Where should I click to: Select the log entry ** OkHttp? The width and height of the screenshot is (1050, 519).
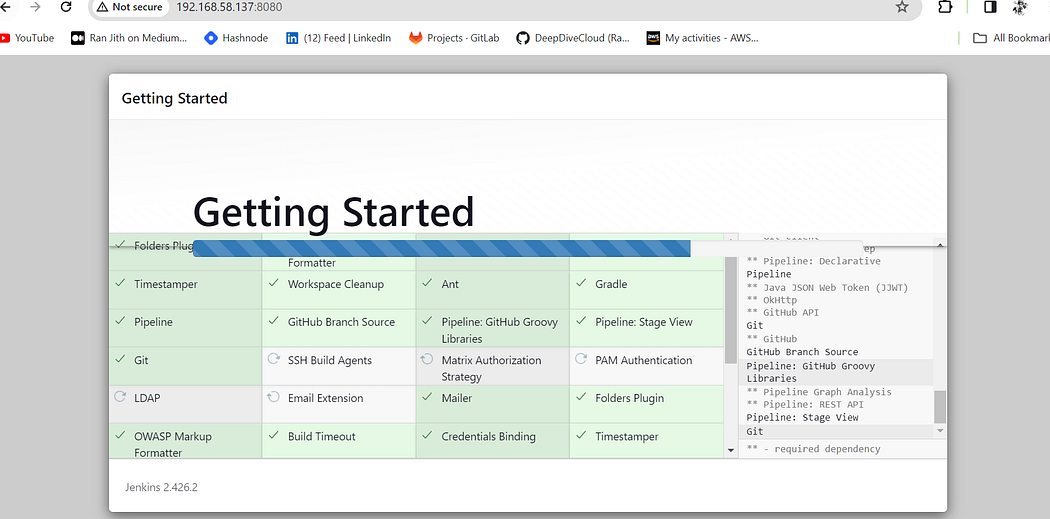(771, 300)
